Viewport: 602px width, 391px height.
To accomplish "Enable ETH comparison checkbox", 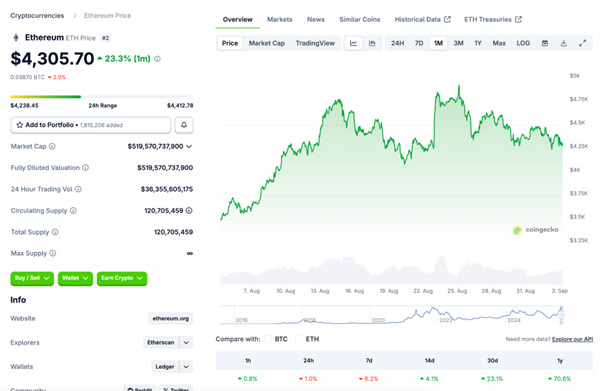I will [x=299, y=339].
